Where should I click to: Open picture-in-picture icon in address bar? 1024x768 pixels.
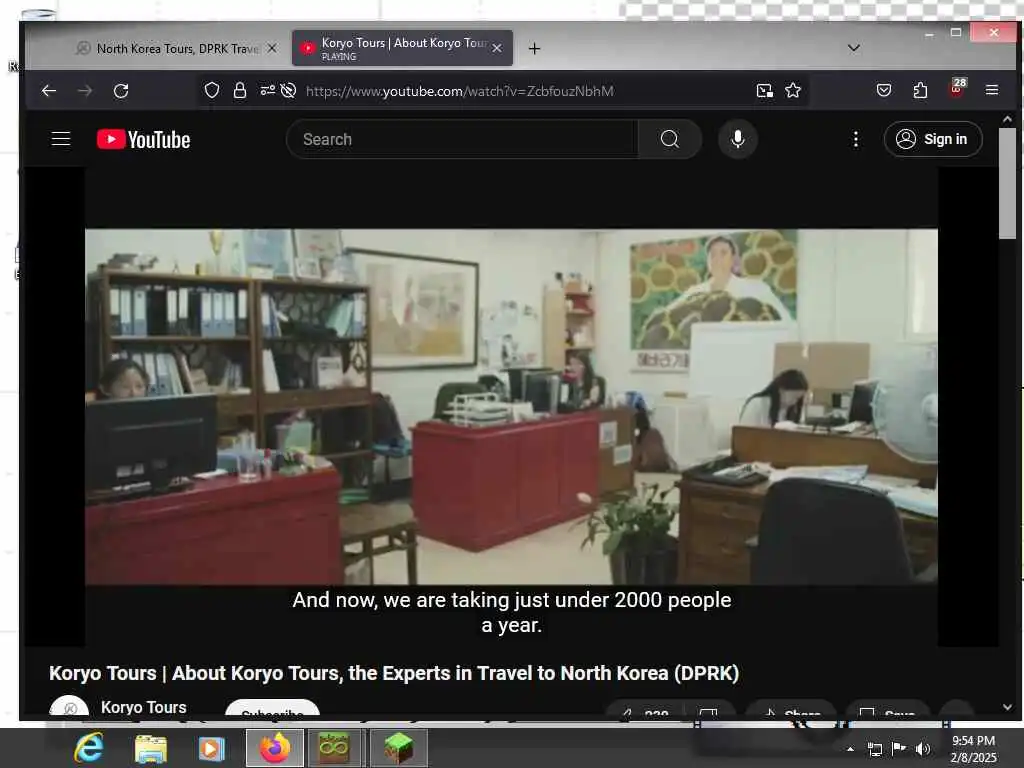765,91
